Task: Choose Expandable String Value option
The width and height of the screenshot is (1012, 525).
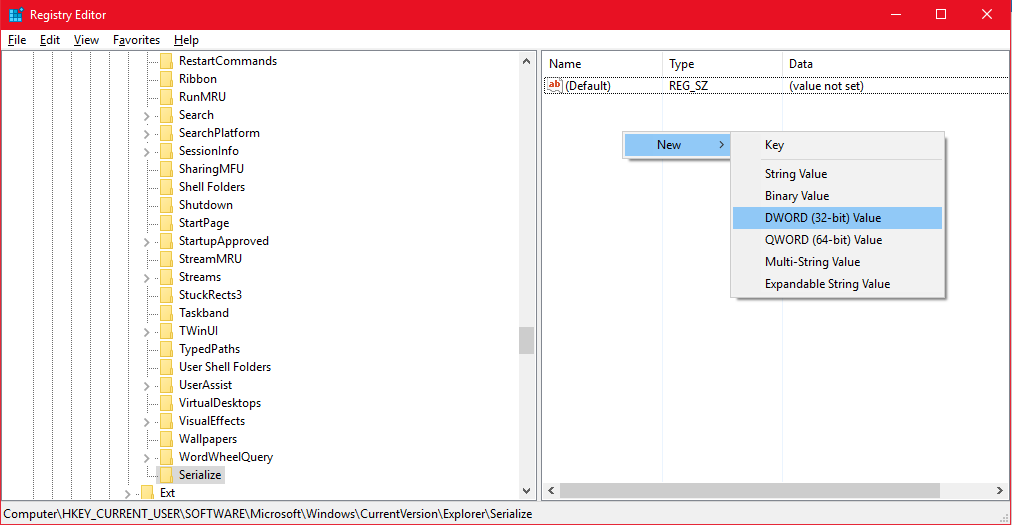Action: pyautogui.click(x=837, y=283)
